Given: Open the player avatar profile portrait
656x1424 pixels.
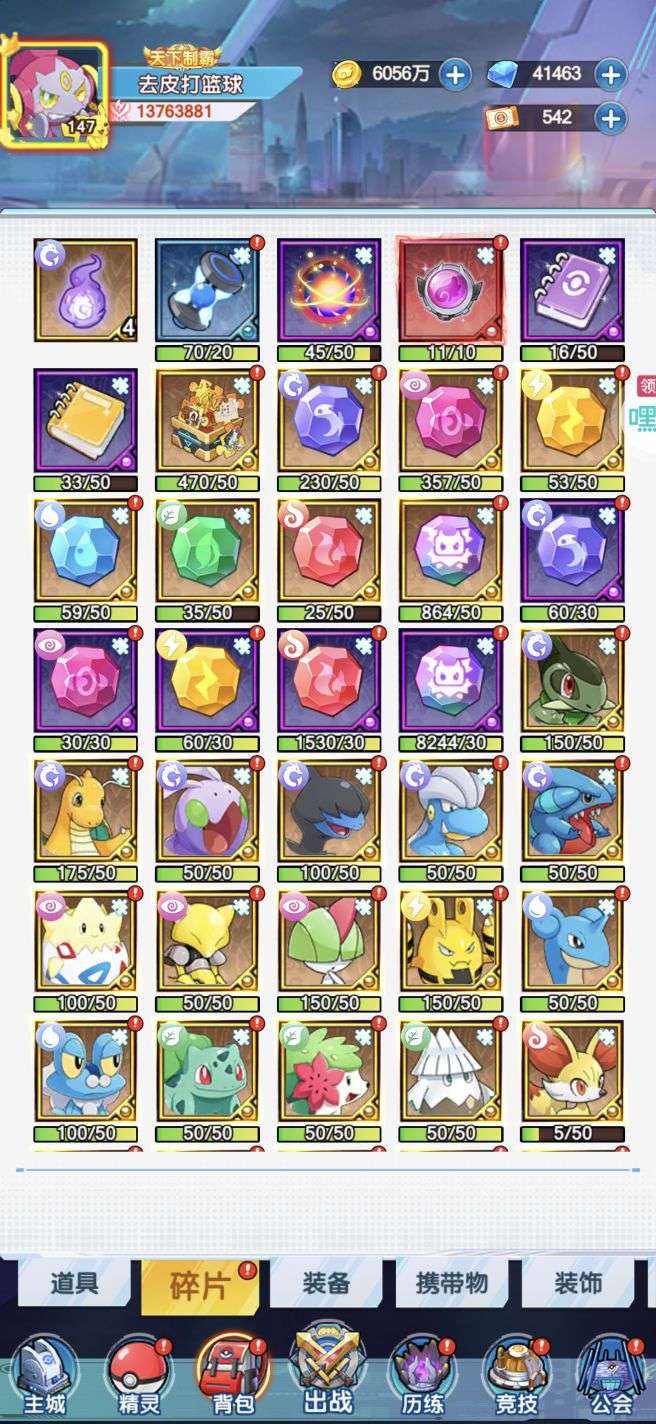Looking at the screenshot, I should 55,93.
